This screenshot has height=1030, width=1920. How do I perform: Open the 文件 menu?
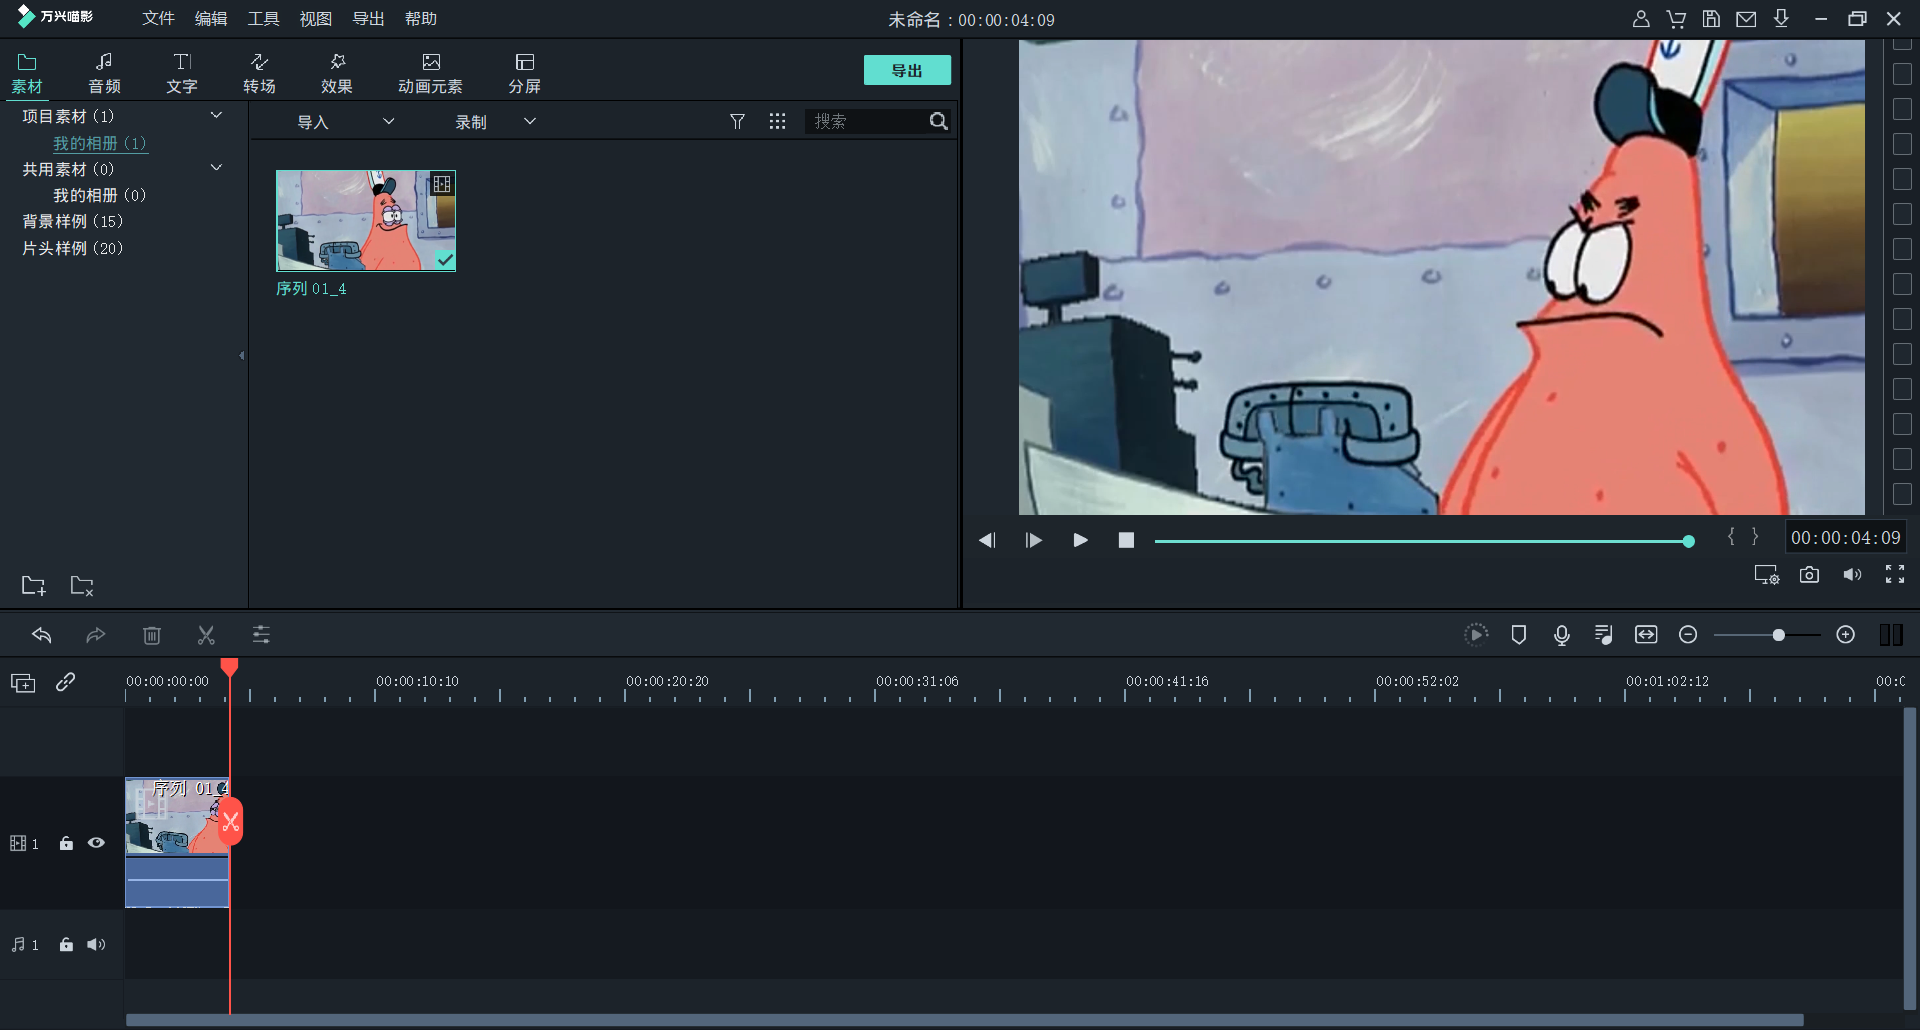coord(158,19)
